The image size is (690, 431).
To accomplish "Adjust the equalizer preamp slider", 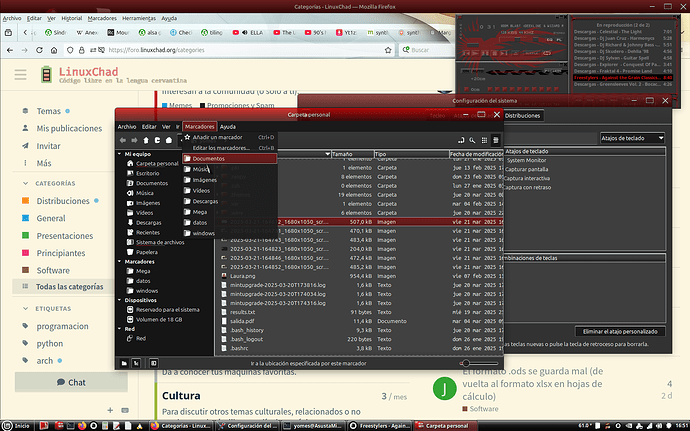I will tap(466, 89).
